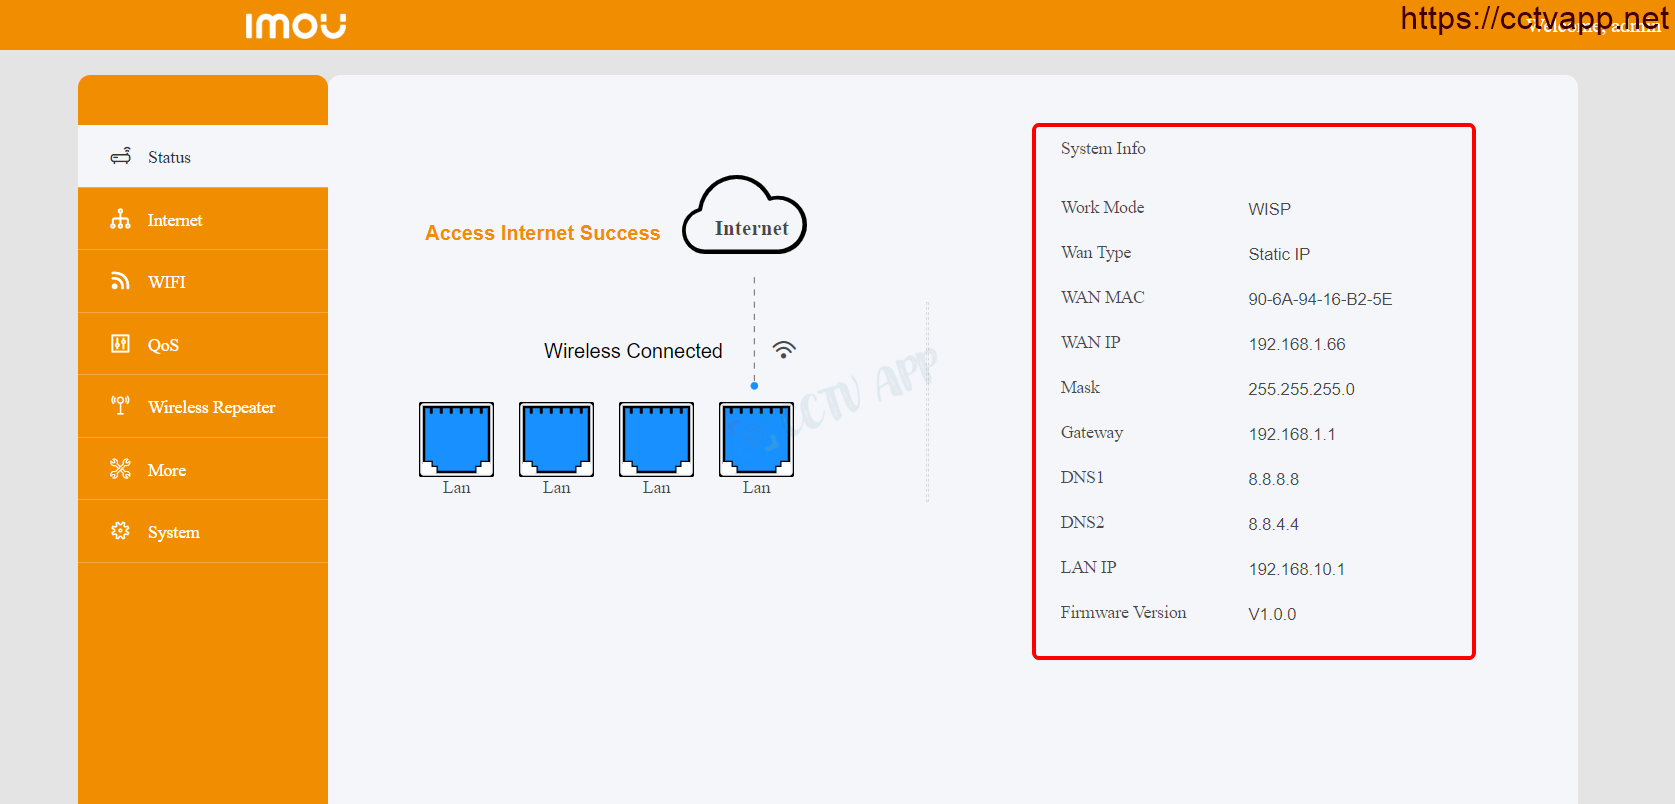Click the WAN MAC address value
The width and height of the screenshot is (1675, 804).
(1320, 299)
